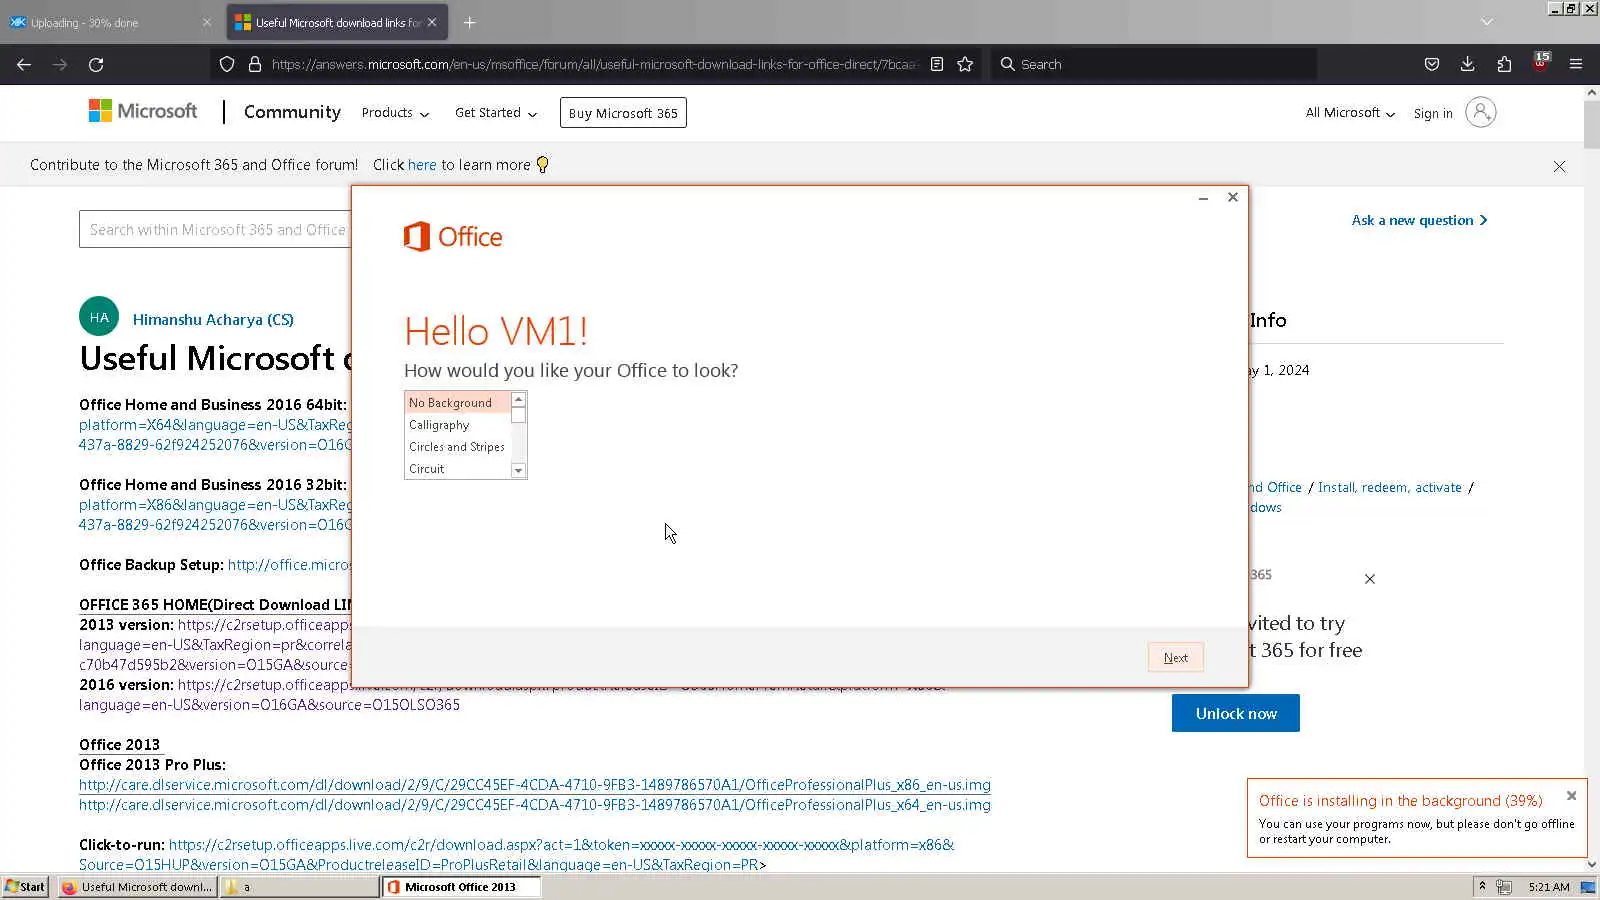Close the Uploading - 30% done tab
This screenshot has width=1600, height=900.
pyautogui.click(x=207, y=22)
